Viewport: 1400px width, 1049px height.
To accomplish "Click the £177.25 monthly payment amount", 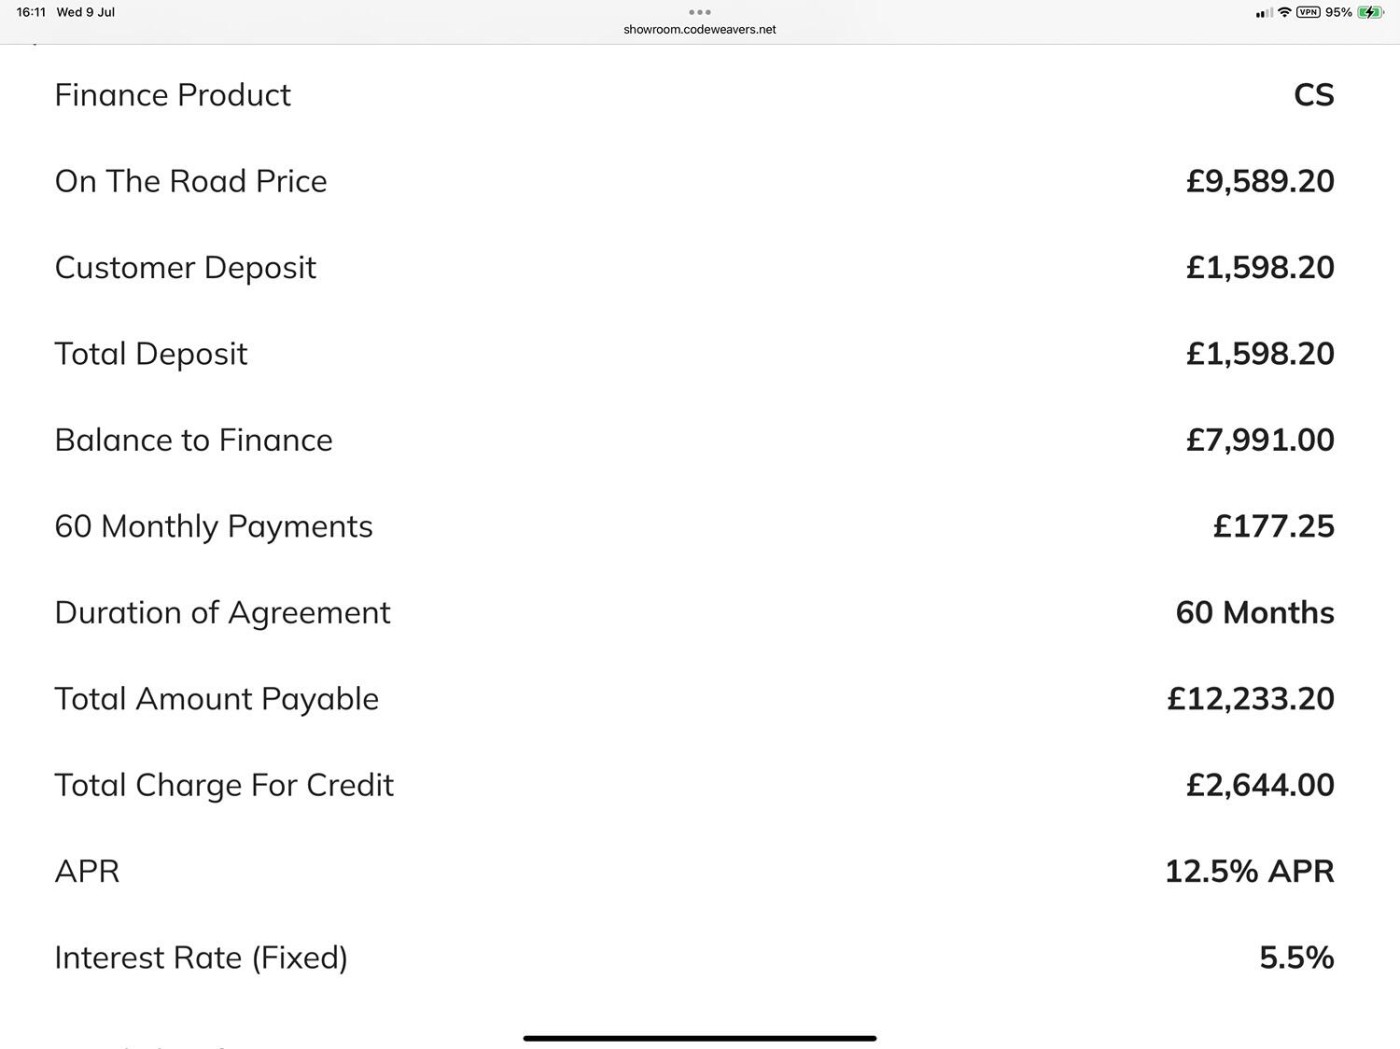I will pyautogui.click(x=1273, y=526).
